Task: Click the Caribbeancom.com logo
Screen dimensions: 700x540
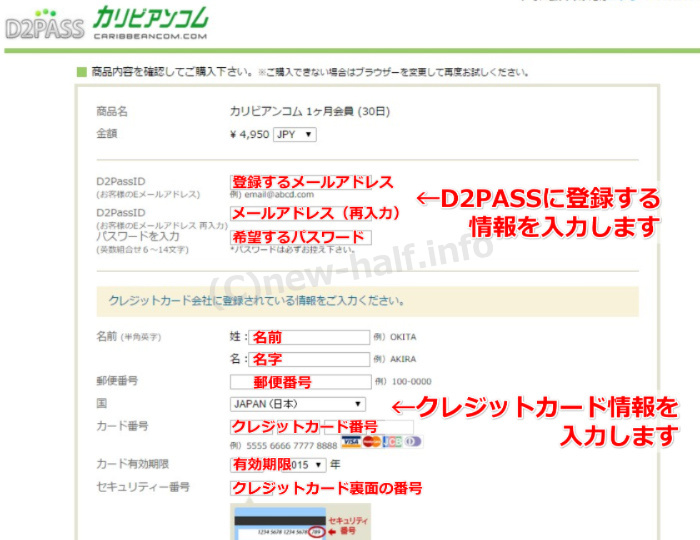Action: click(150, 23)
